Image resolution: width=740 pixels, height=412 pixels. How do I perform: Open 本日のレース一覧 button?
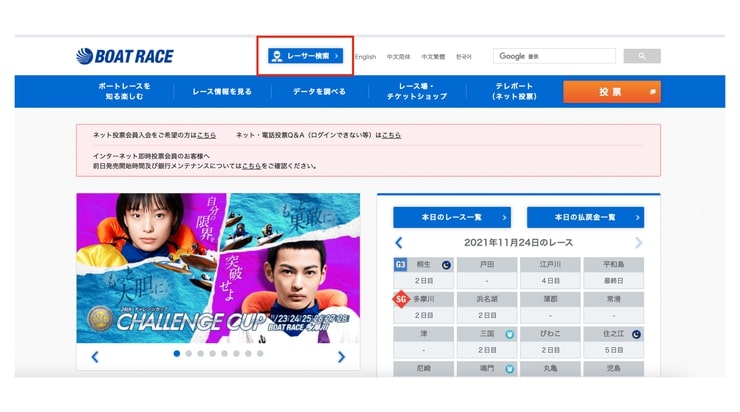click(x=452, y=217)
